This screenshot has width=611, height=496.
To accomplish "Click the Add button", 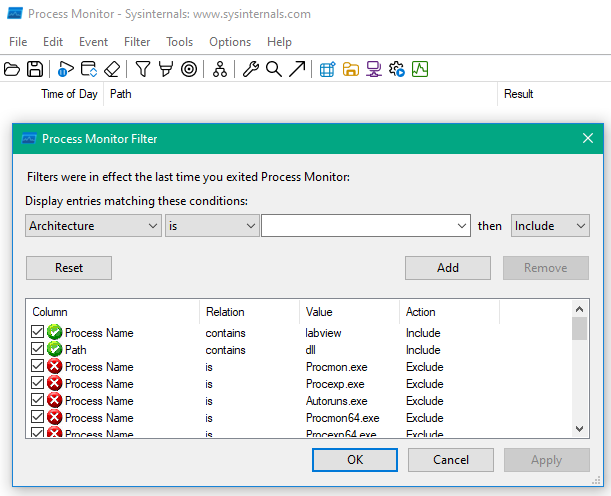I will pyautogui.click(x=448, y=268).
